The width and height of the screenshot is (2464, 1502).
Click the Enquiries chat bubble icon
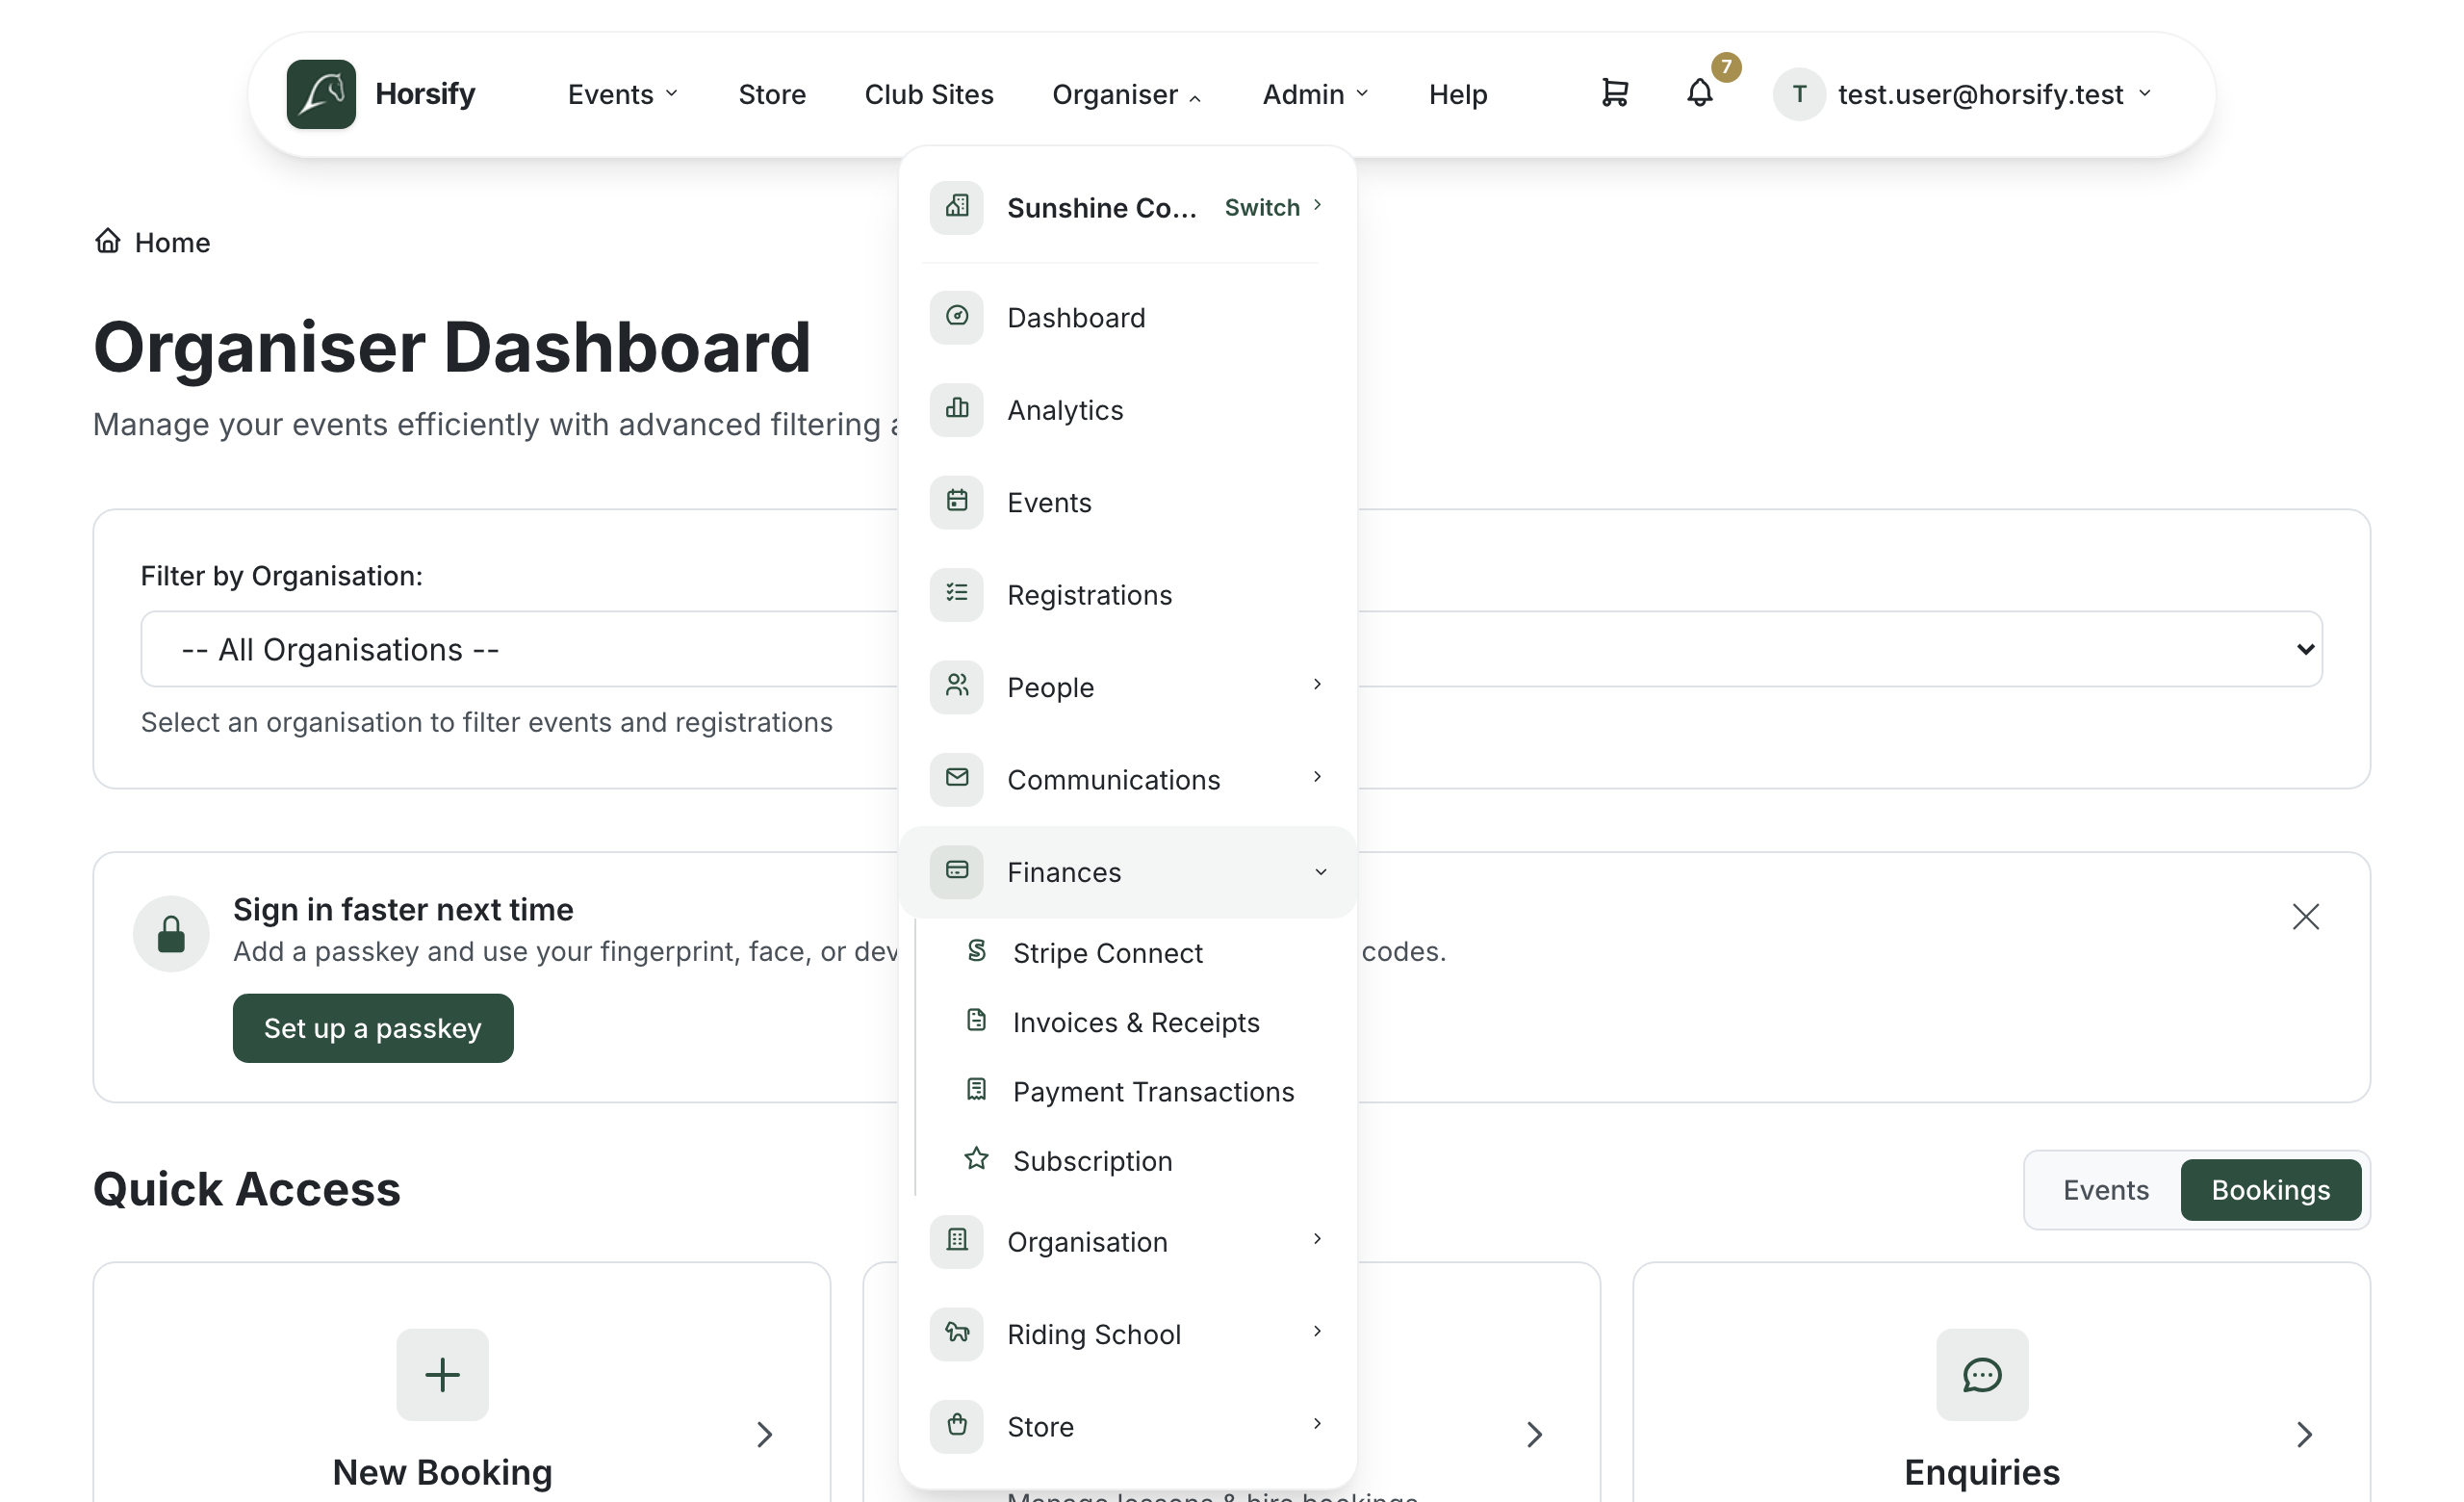click(x=1982, y=1375)
